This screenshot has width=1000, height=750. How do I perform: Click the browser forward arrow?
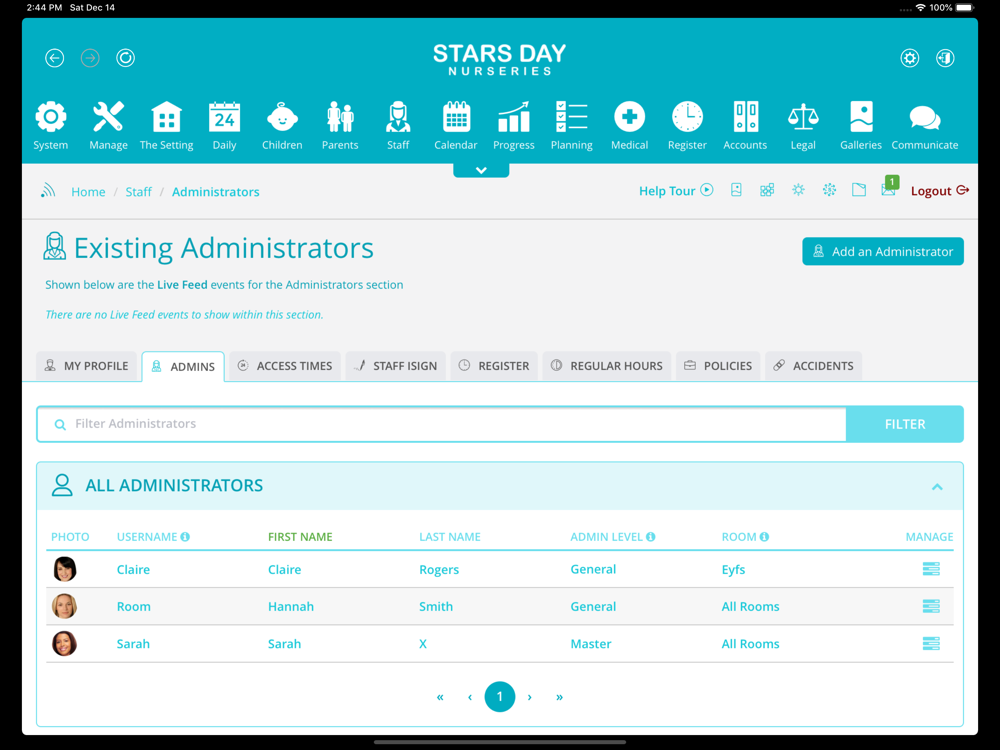click(x=90, y=58)
